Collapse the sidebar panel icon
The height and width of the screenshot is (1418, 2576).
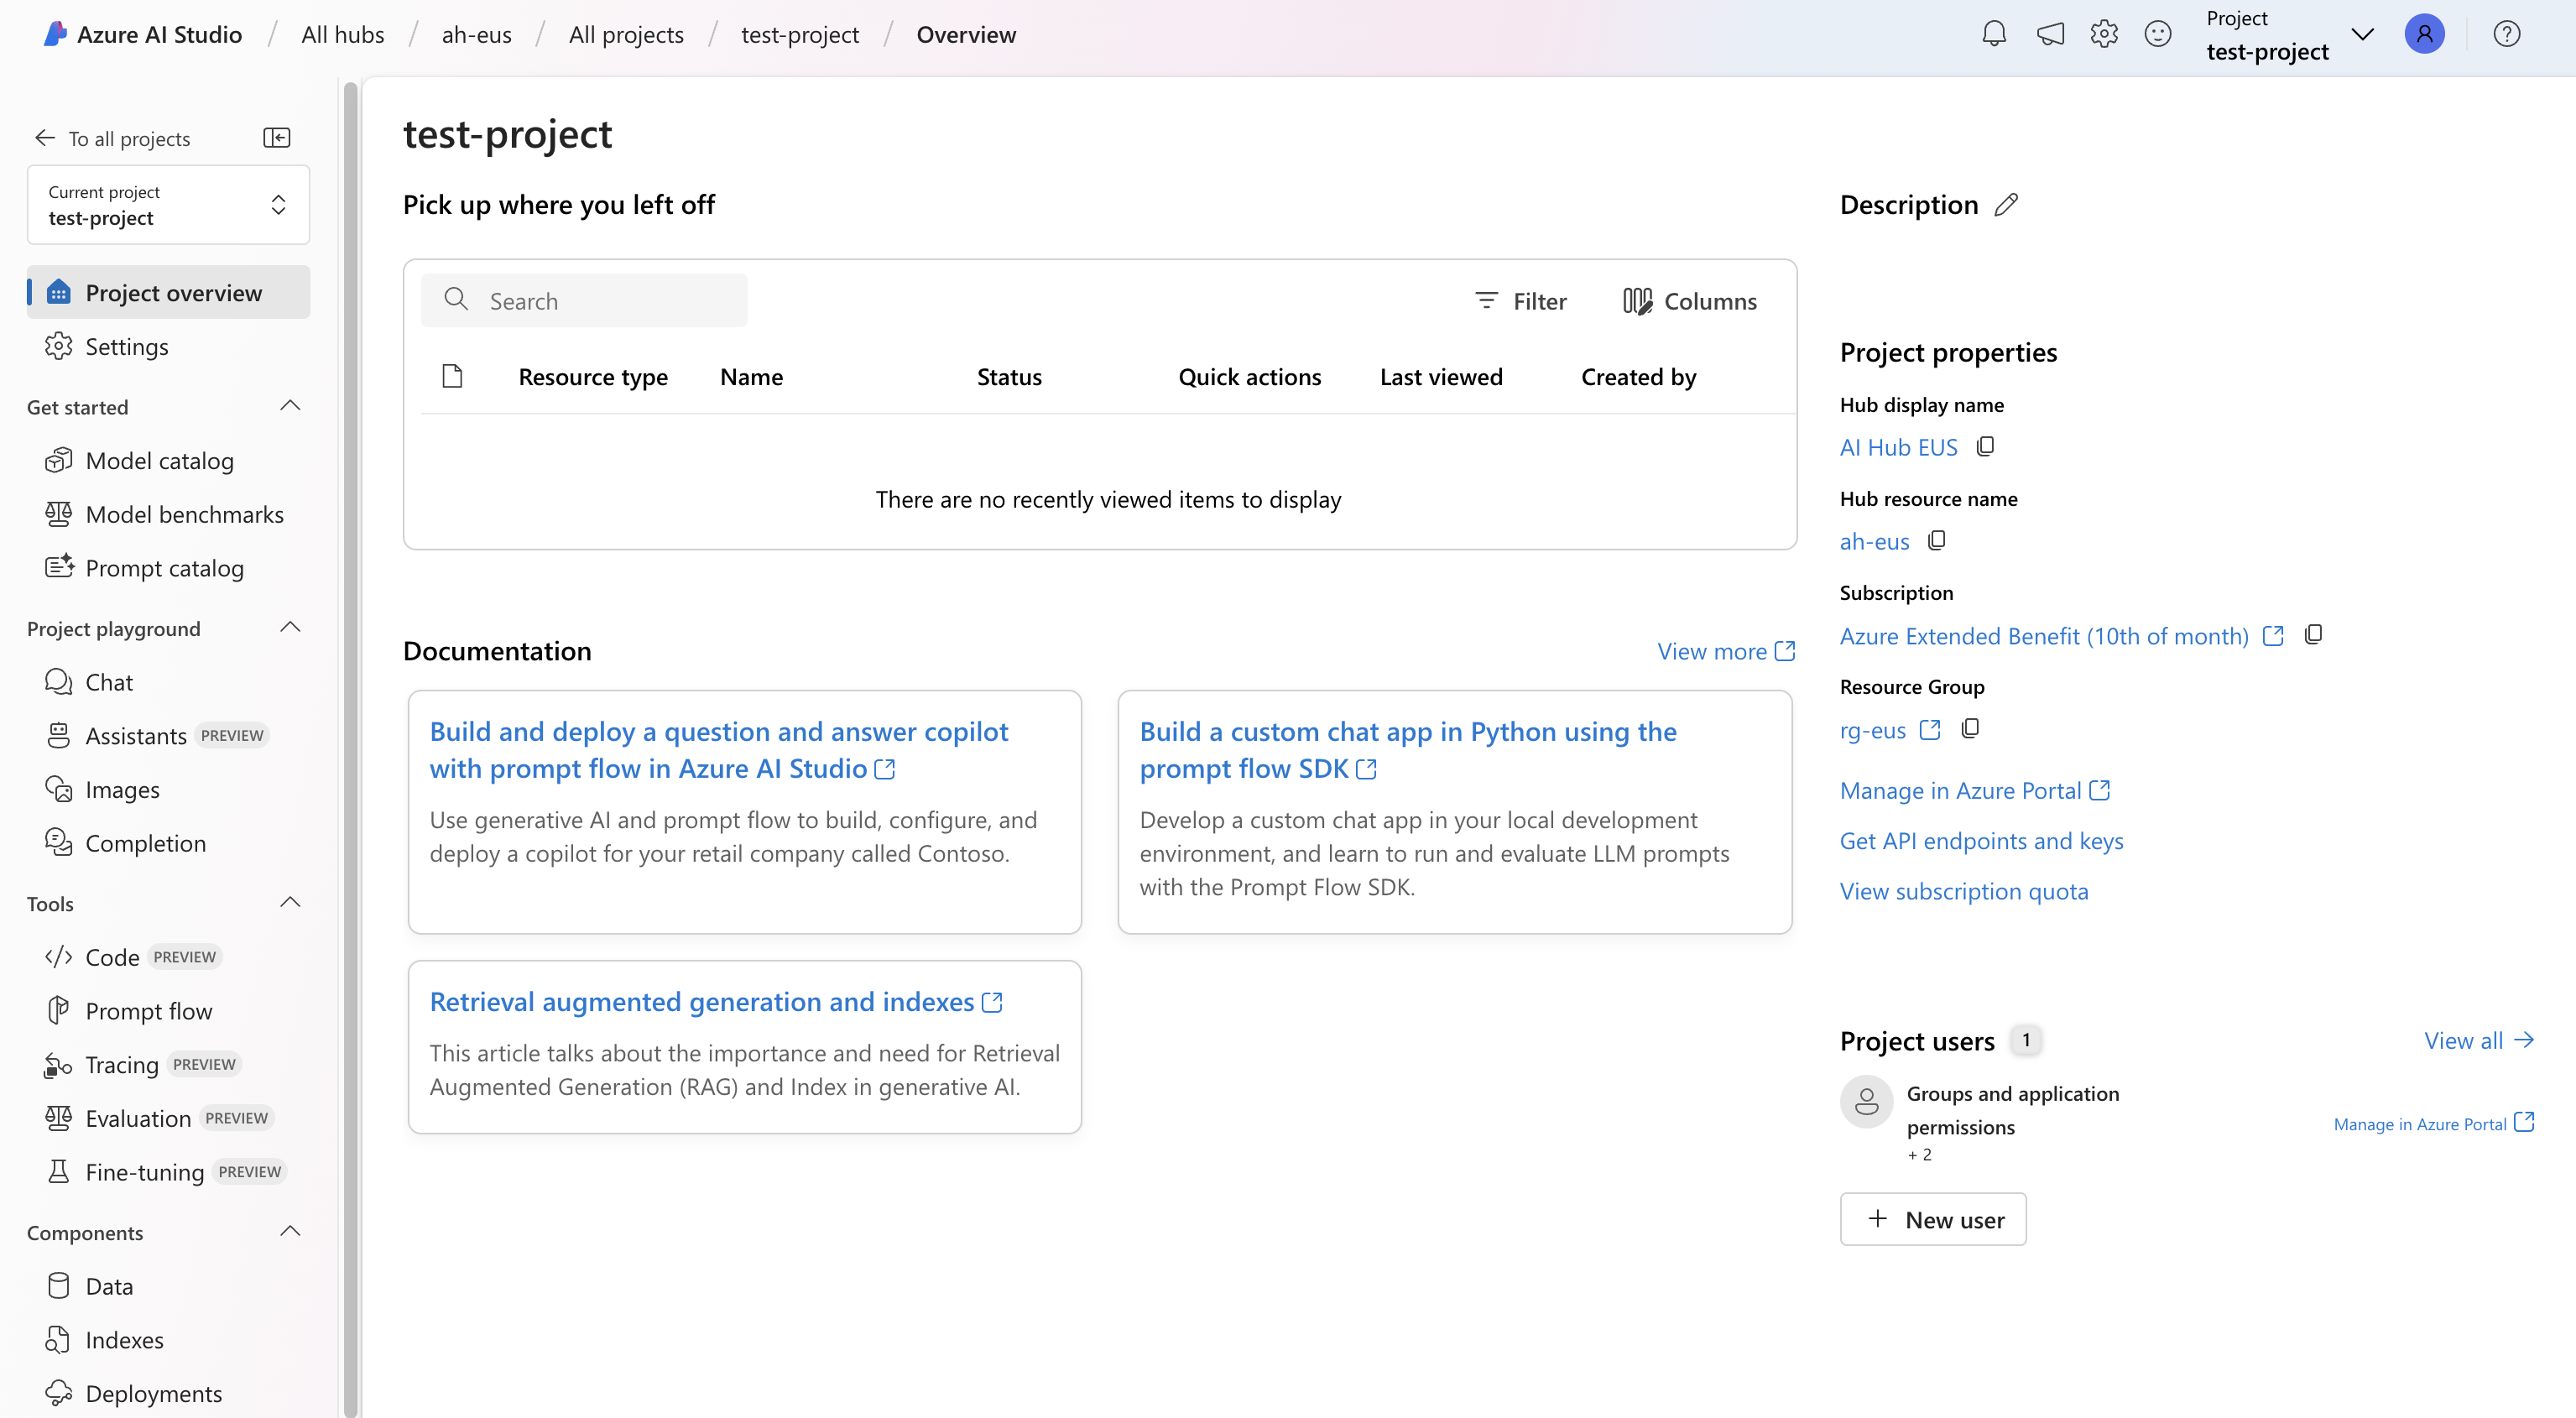coord(276,138)
